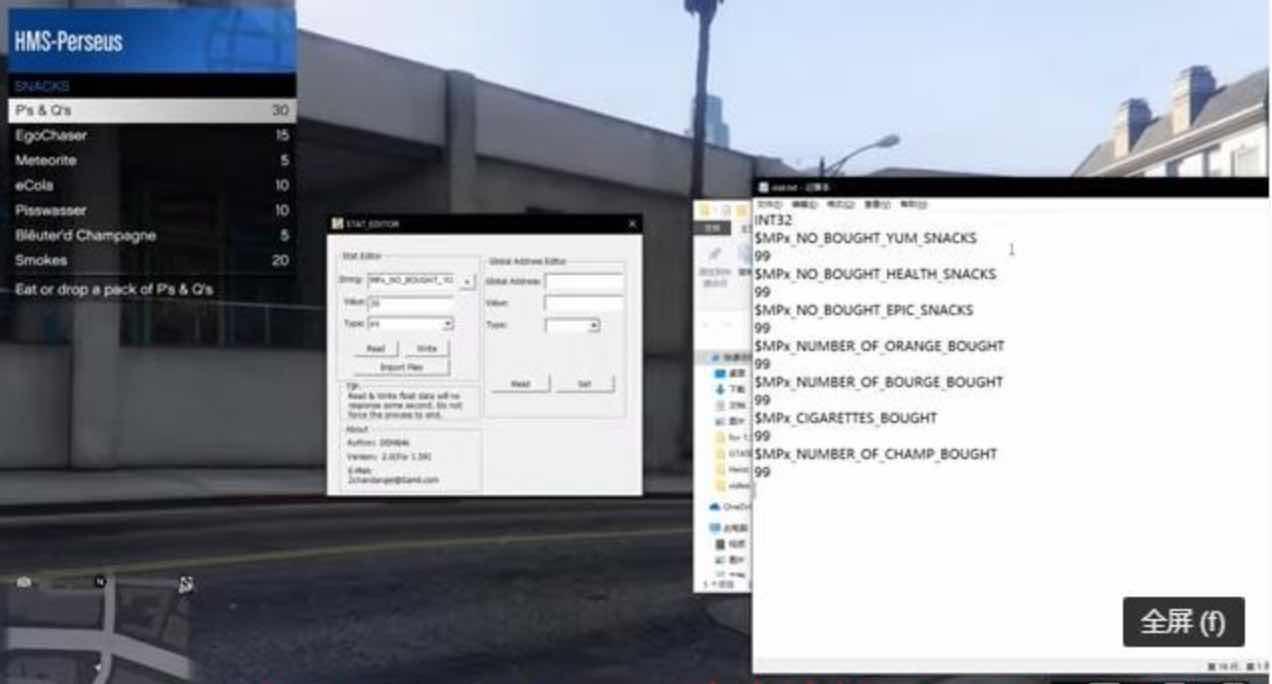The image size is (1272, 684).
Task: Open the 查看(V) menu in Notepad
Action: point(877,204)
